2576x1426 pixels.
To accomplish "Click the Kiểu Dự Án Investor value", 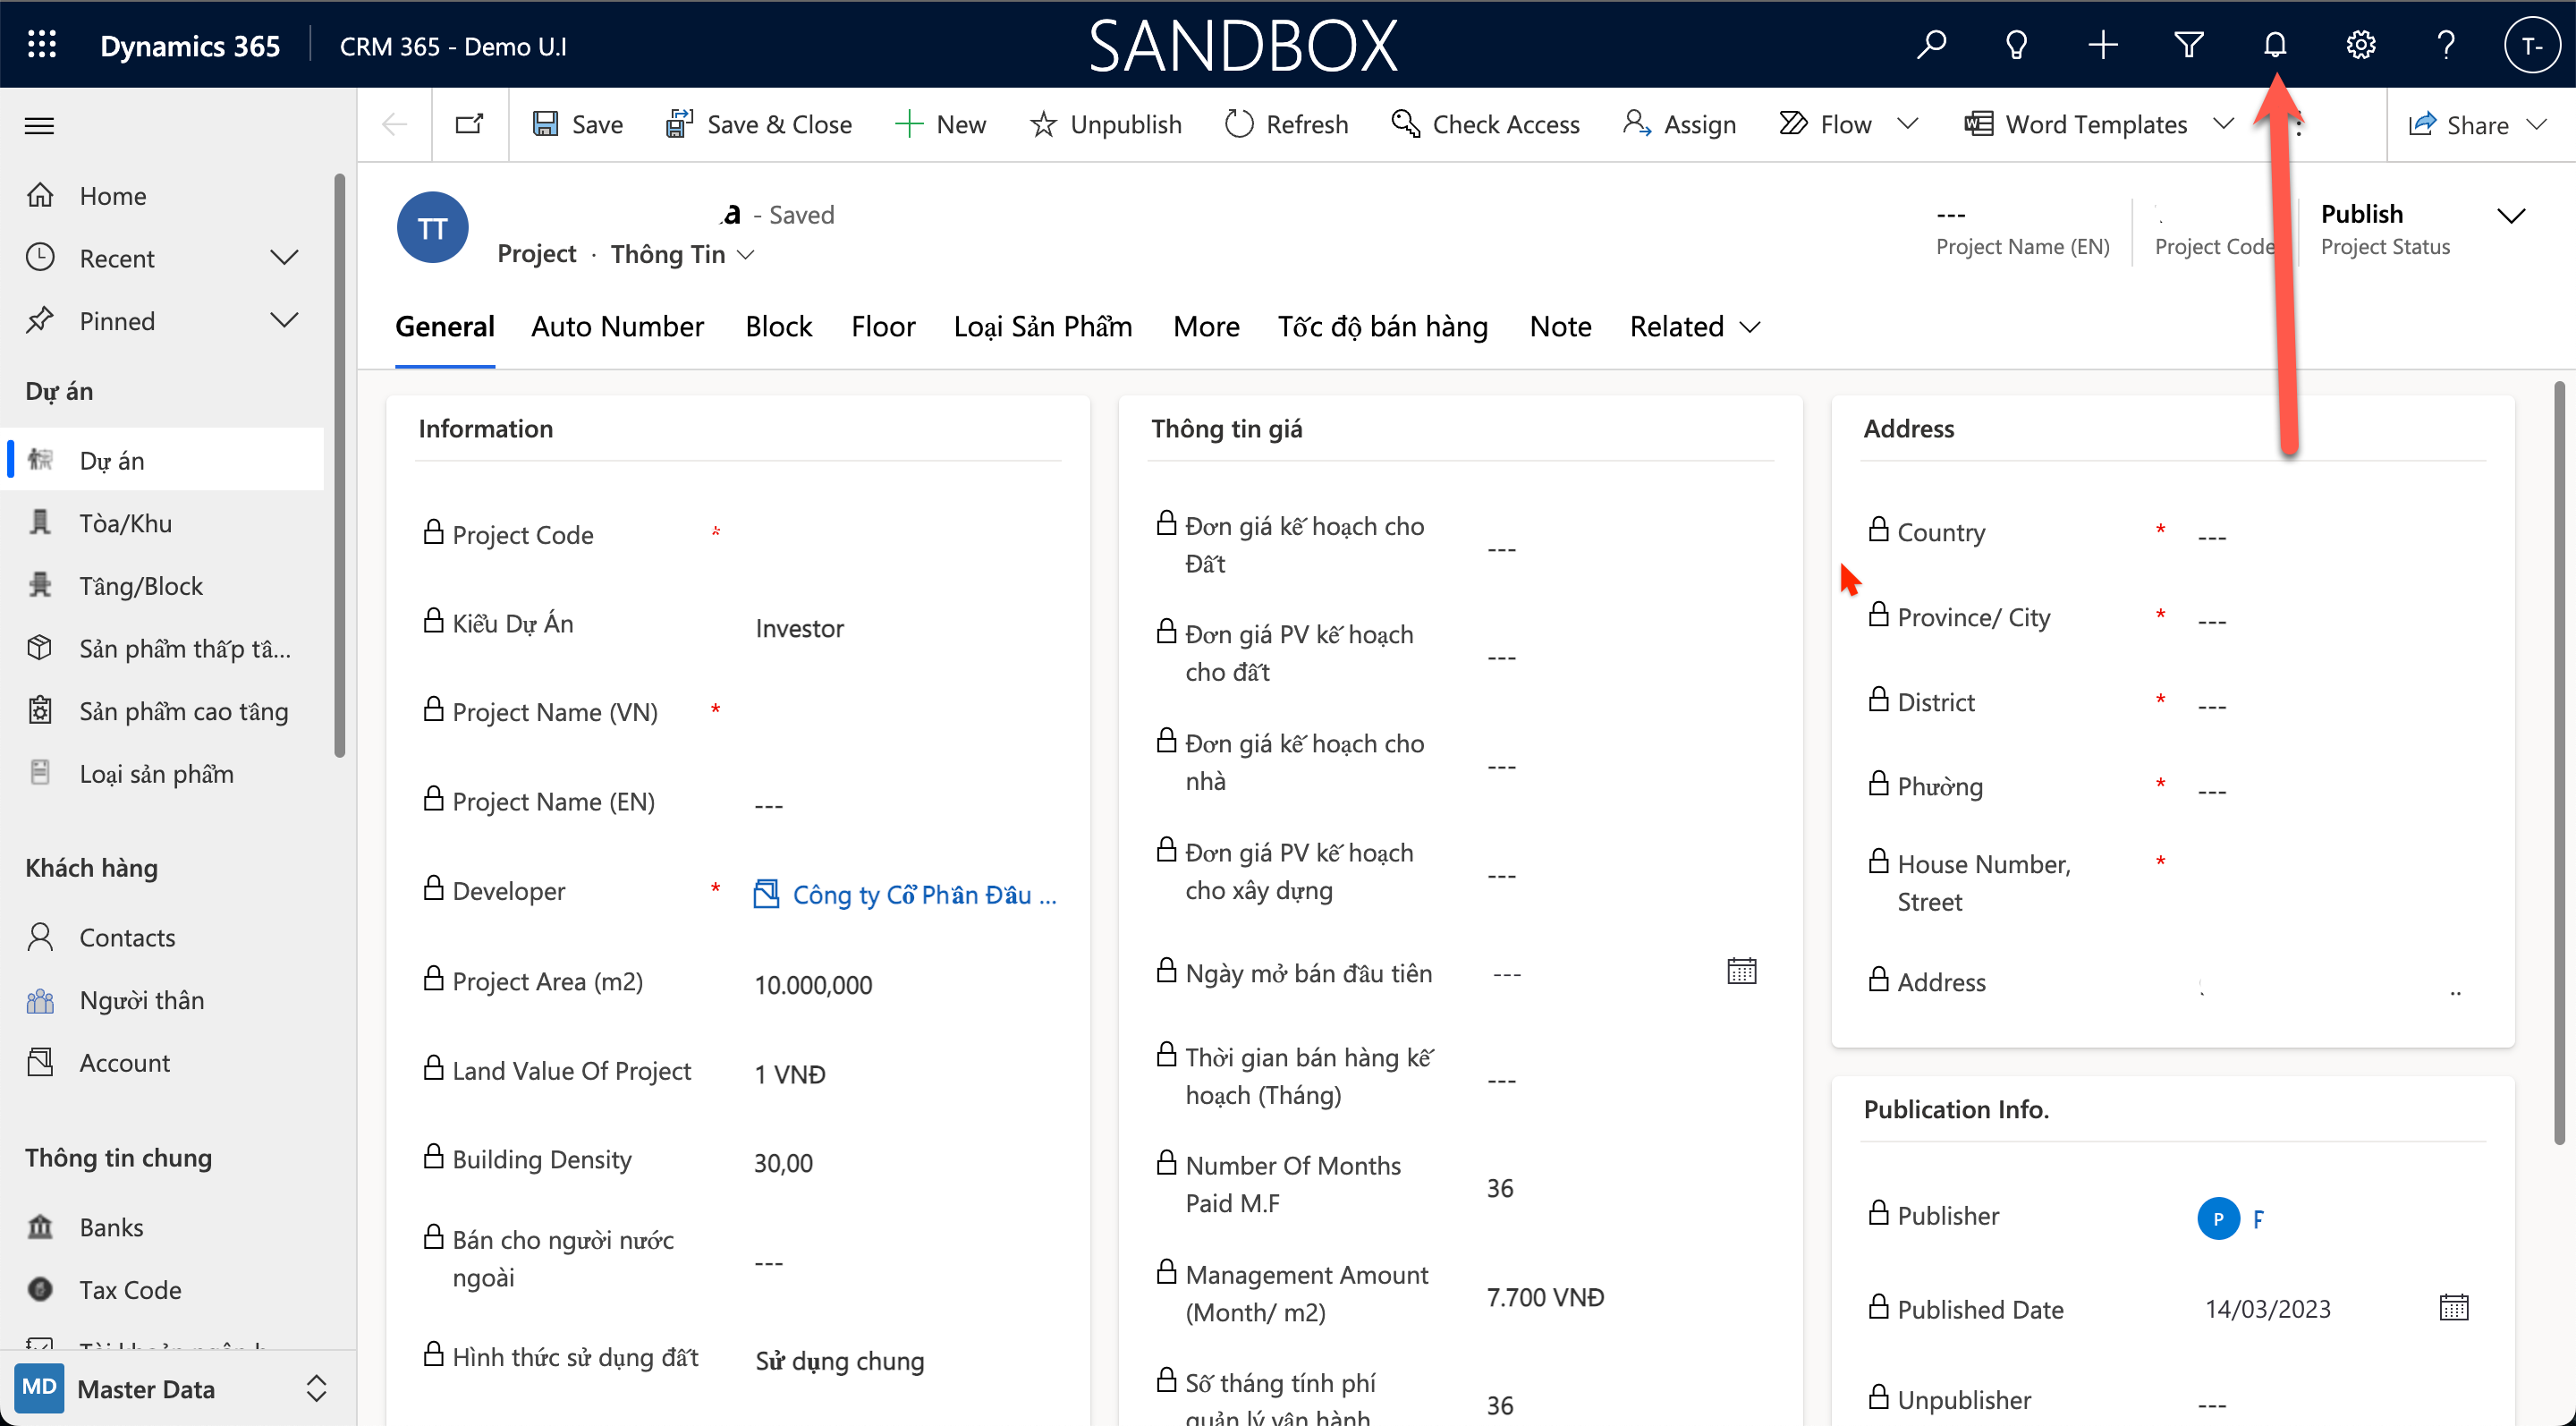I will (799, 628).
